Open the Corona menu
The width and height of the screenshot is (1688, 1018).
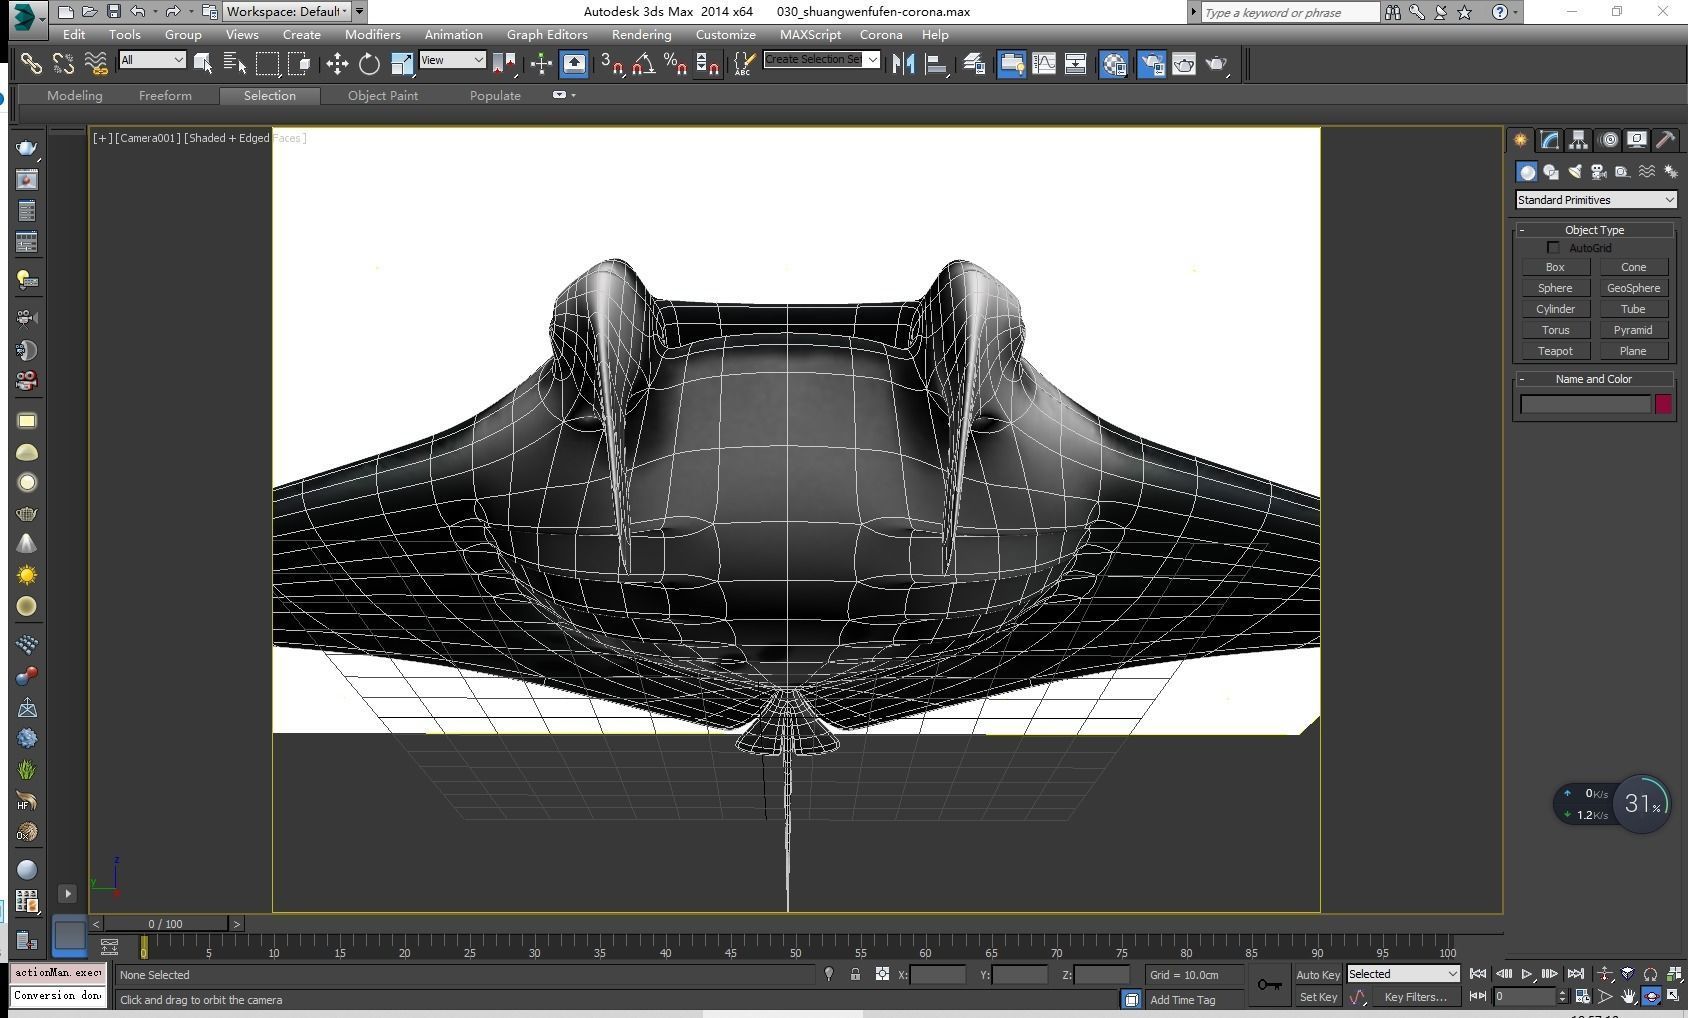pos(880,34)
